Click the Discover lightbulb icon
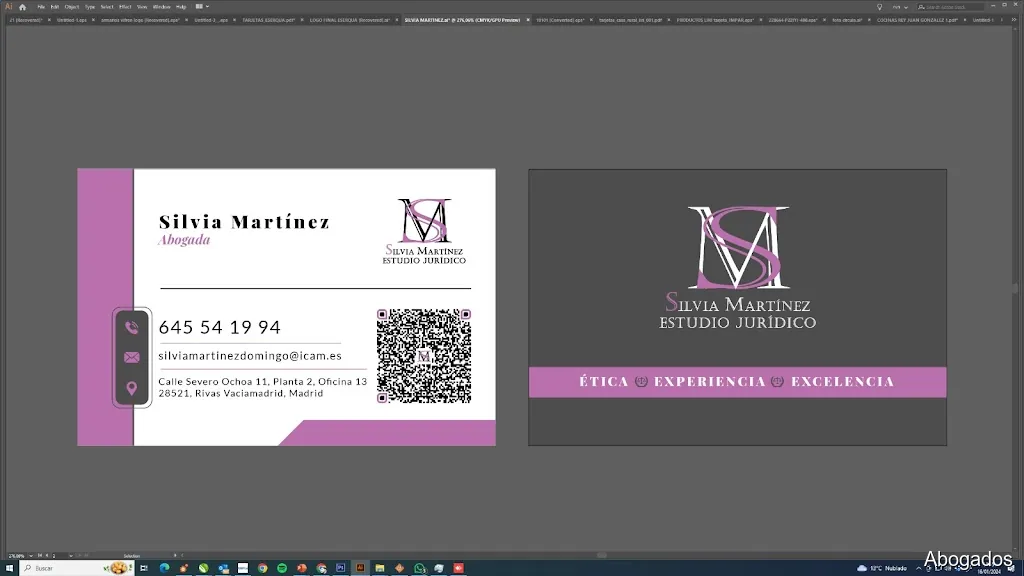This screenshot has height=576, width=1024. [x=879, y=6]
